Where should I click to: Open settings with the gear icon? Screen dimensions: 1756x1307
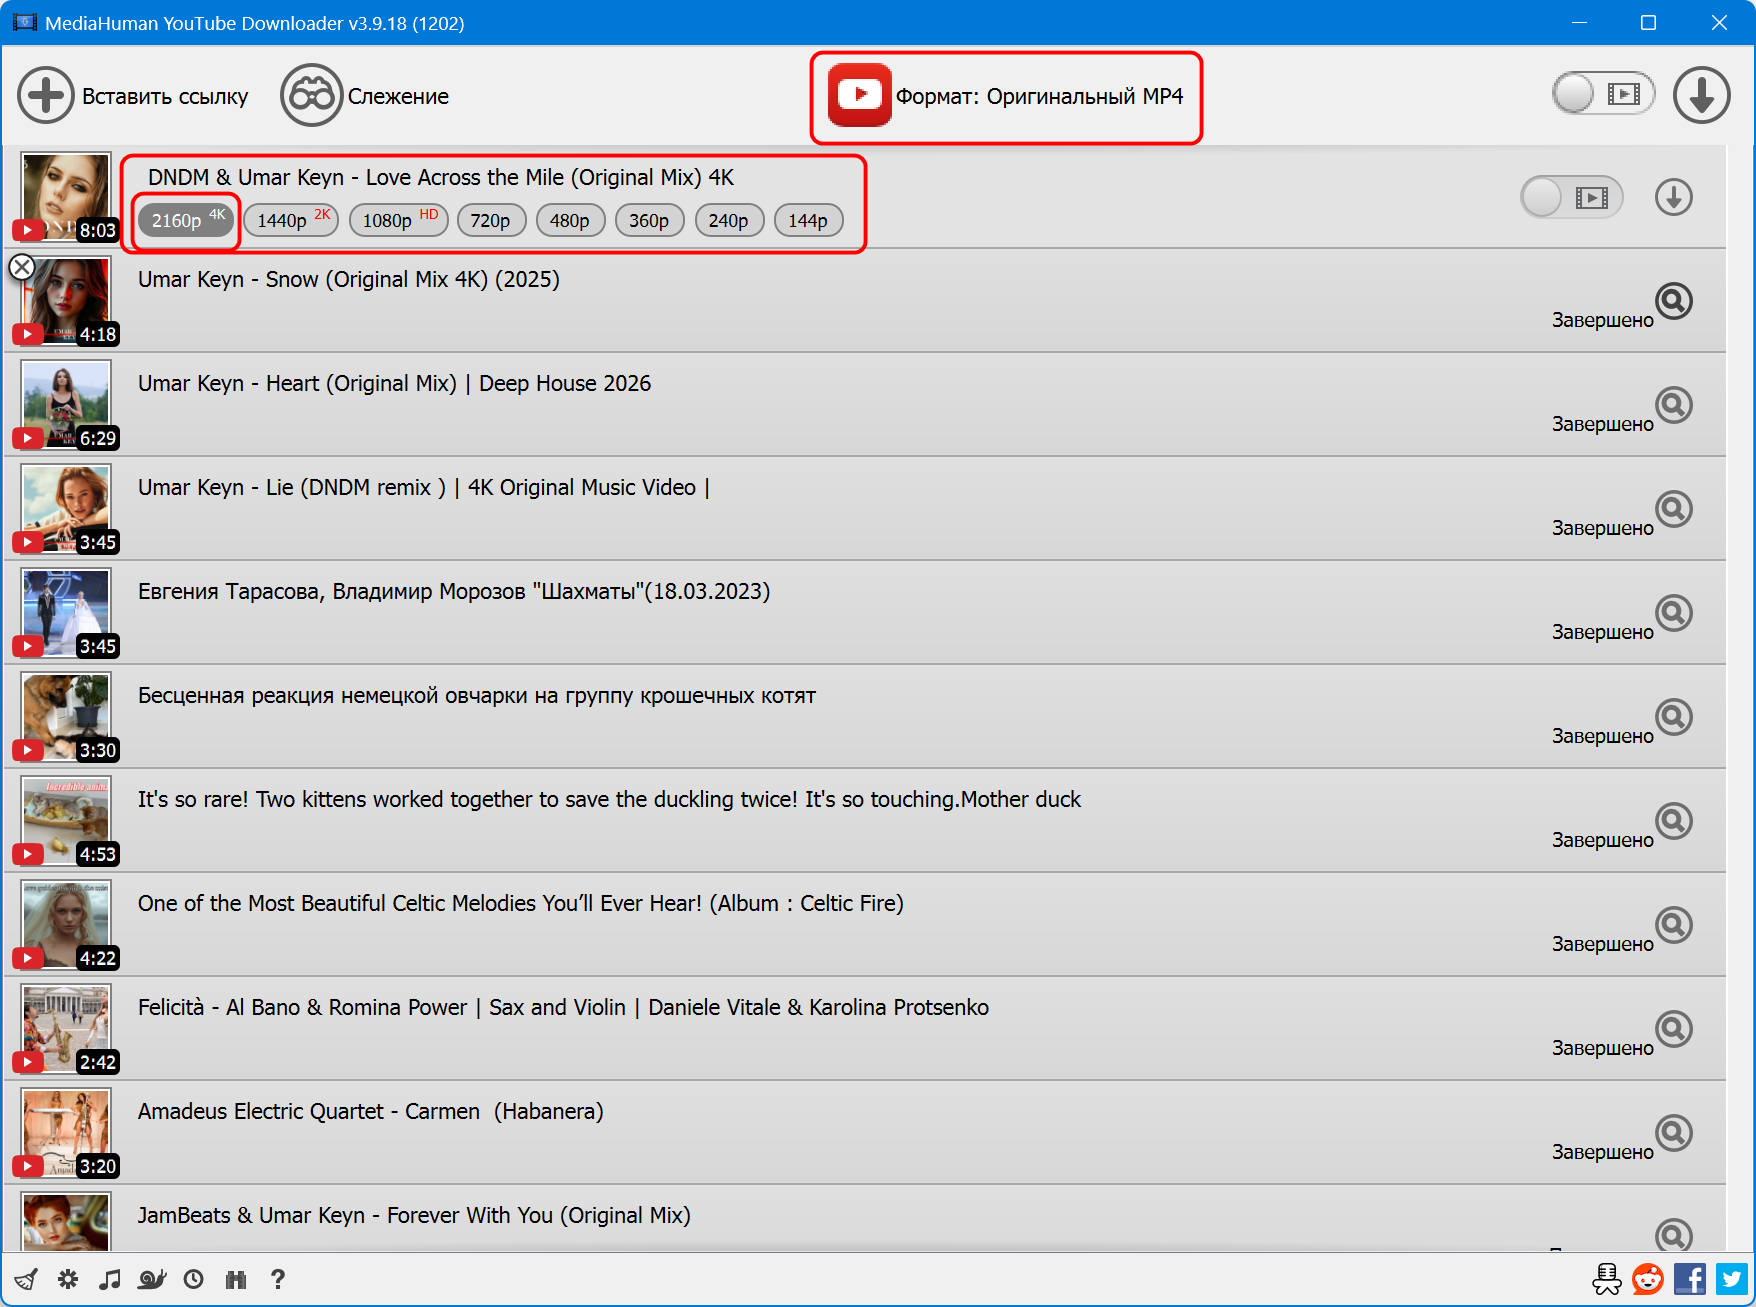(68, 1279)
